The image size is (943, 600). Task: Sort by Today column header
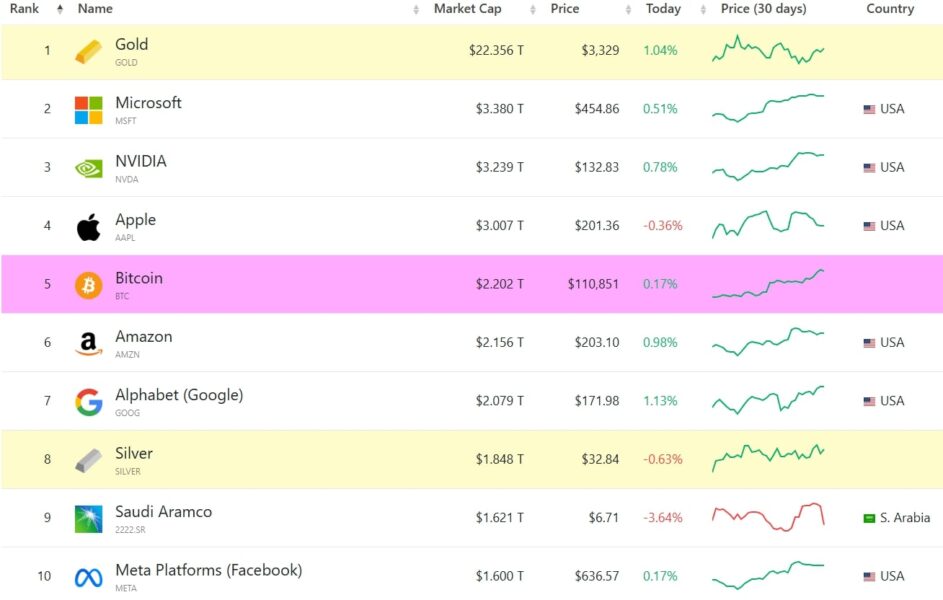(x=663, y=9)
